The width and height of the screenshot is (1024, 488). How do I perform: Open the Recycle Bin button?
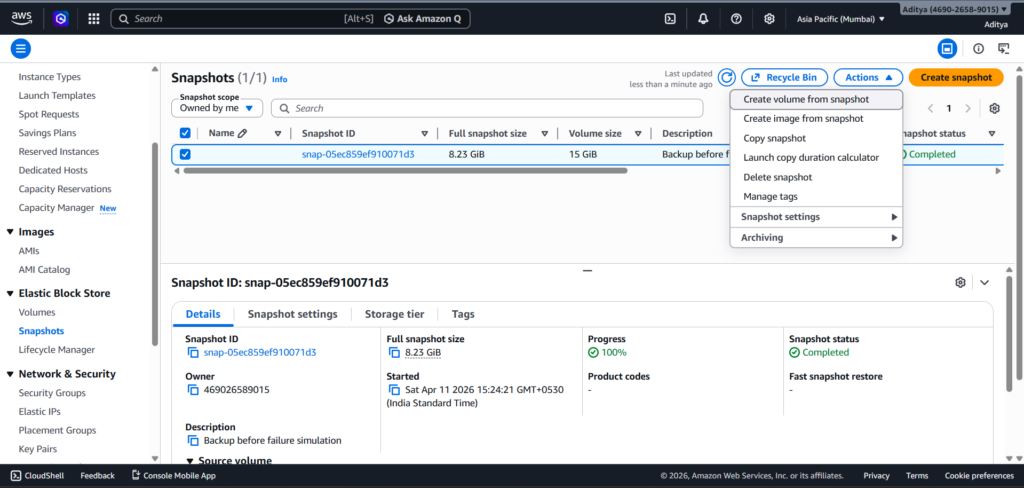click(784, 77)
